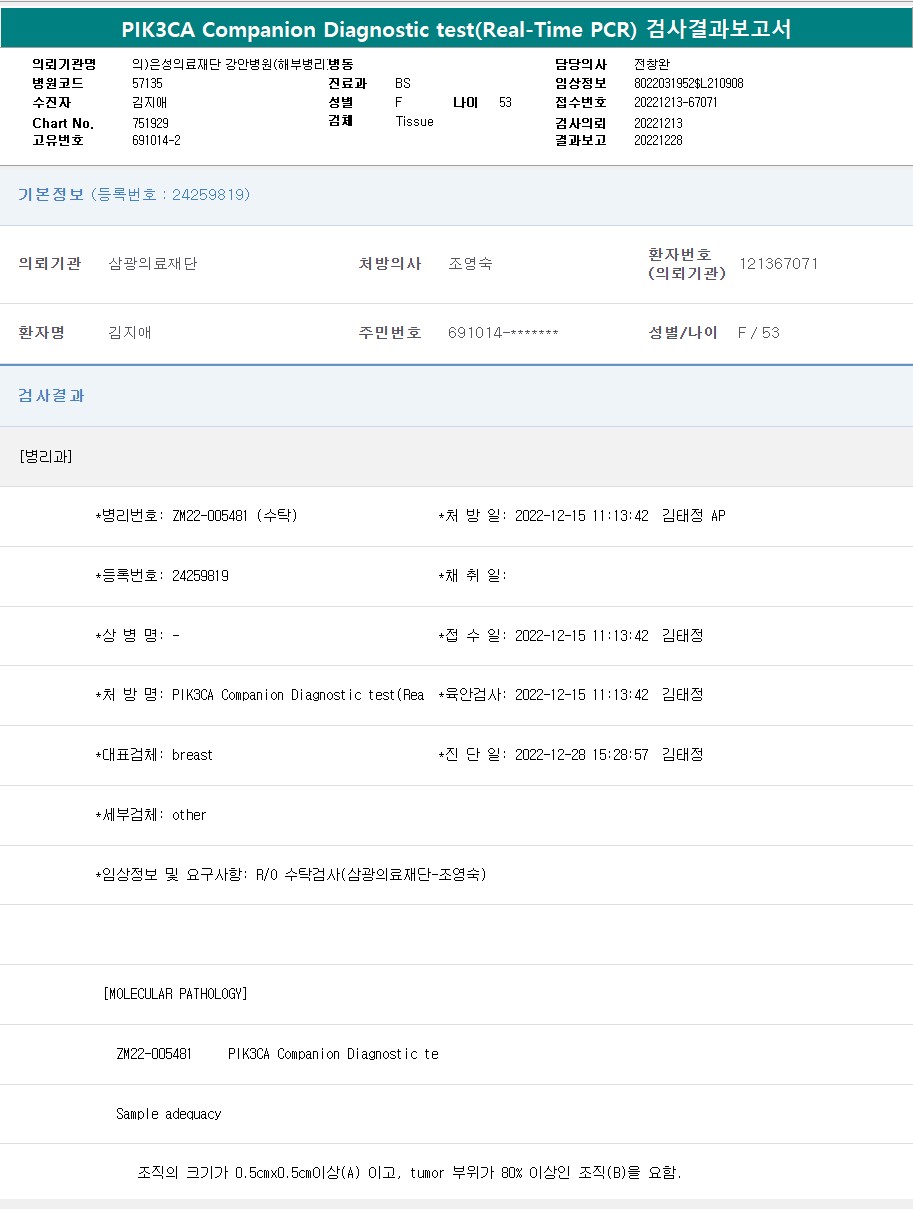Select hospital code value 57135
Viewport: 913px width, 1209px height.
[147, 84]
